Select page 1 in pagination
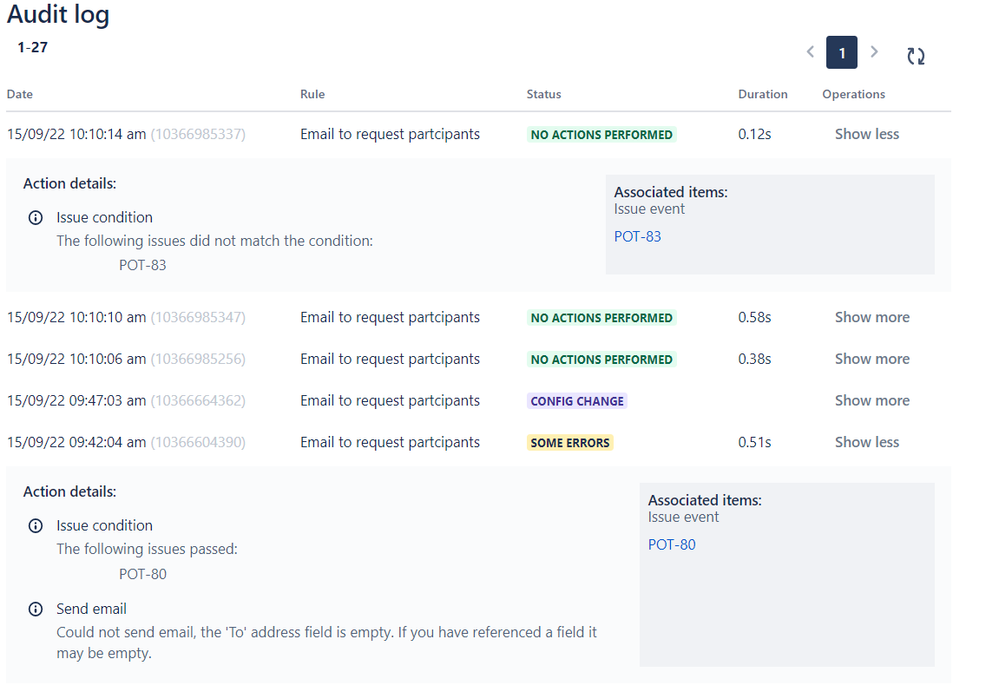Screen dimensions: 999x687 pyautogui.click(x=842, y=52)
